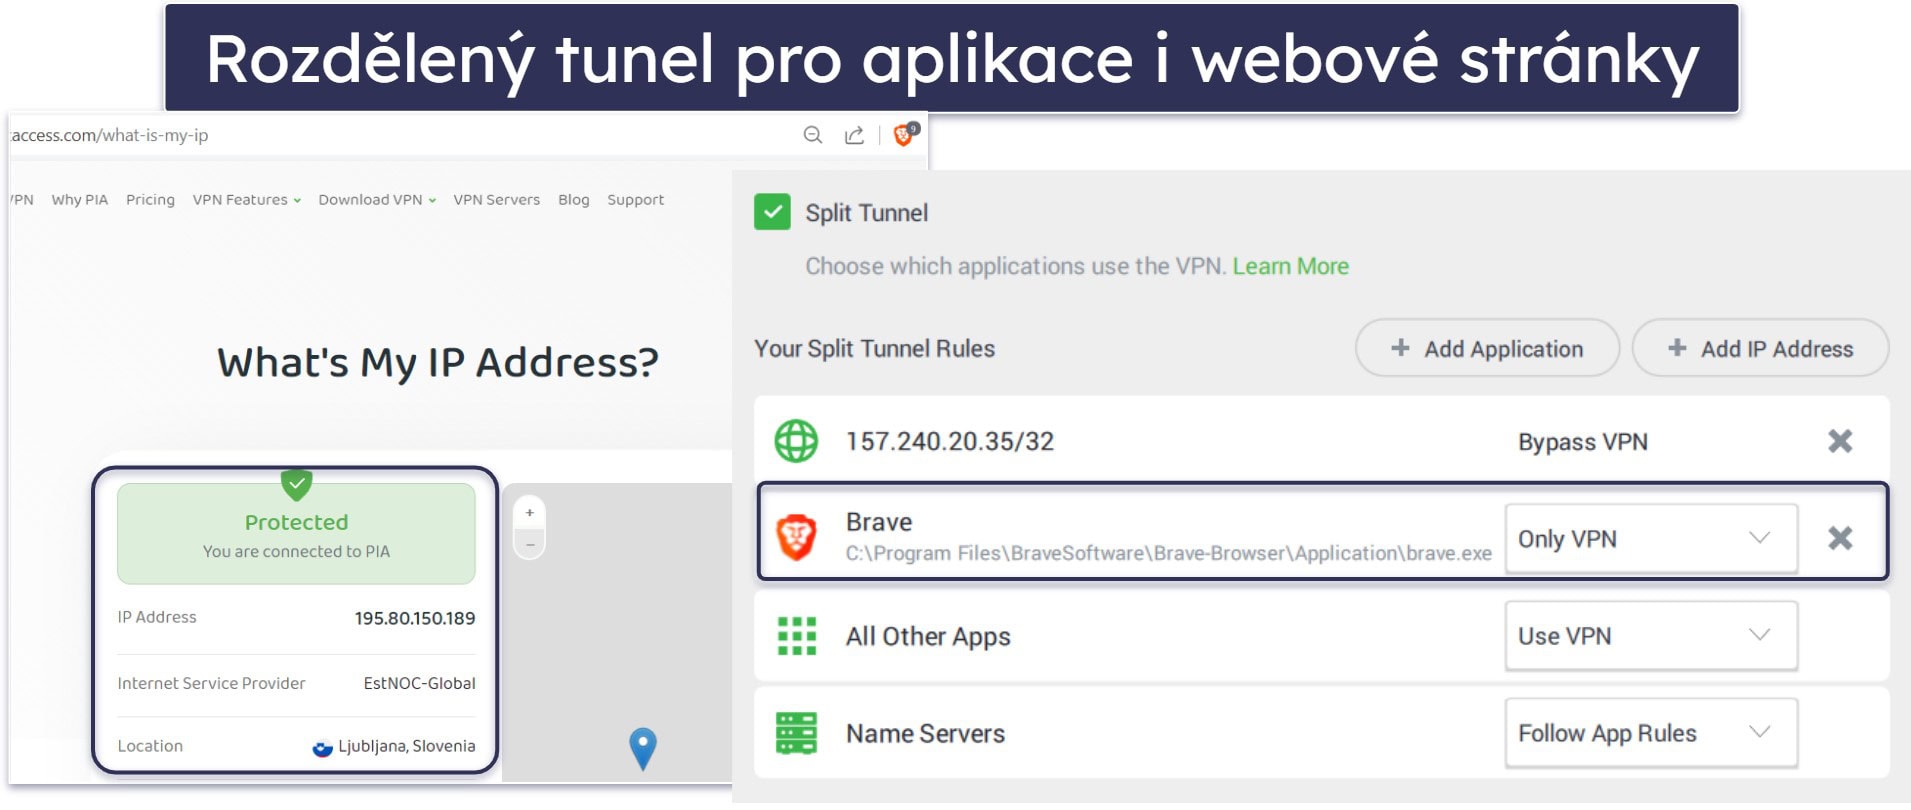Click the 157.240.20.35/32 rule text
The height and width of the screenshot is (810, 1911).
coord(950,441)
